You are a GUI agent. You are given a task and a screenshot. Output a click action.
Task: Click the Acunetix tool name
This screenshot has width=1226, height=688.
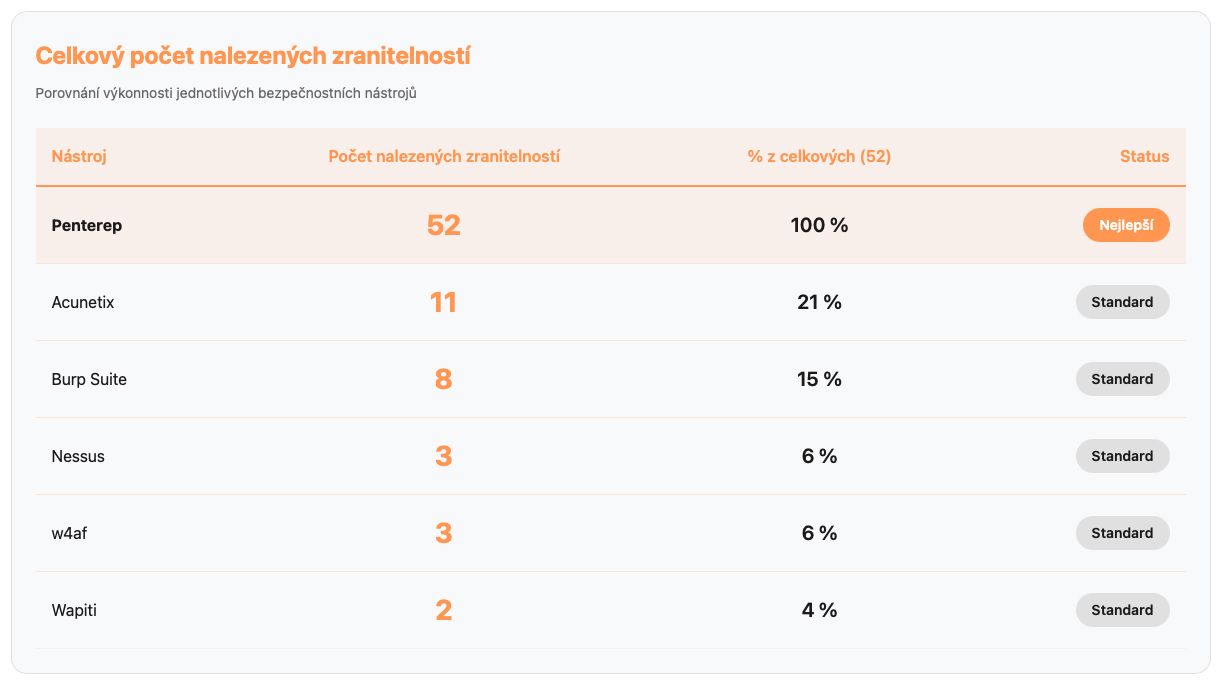tap(83, 302)
